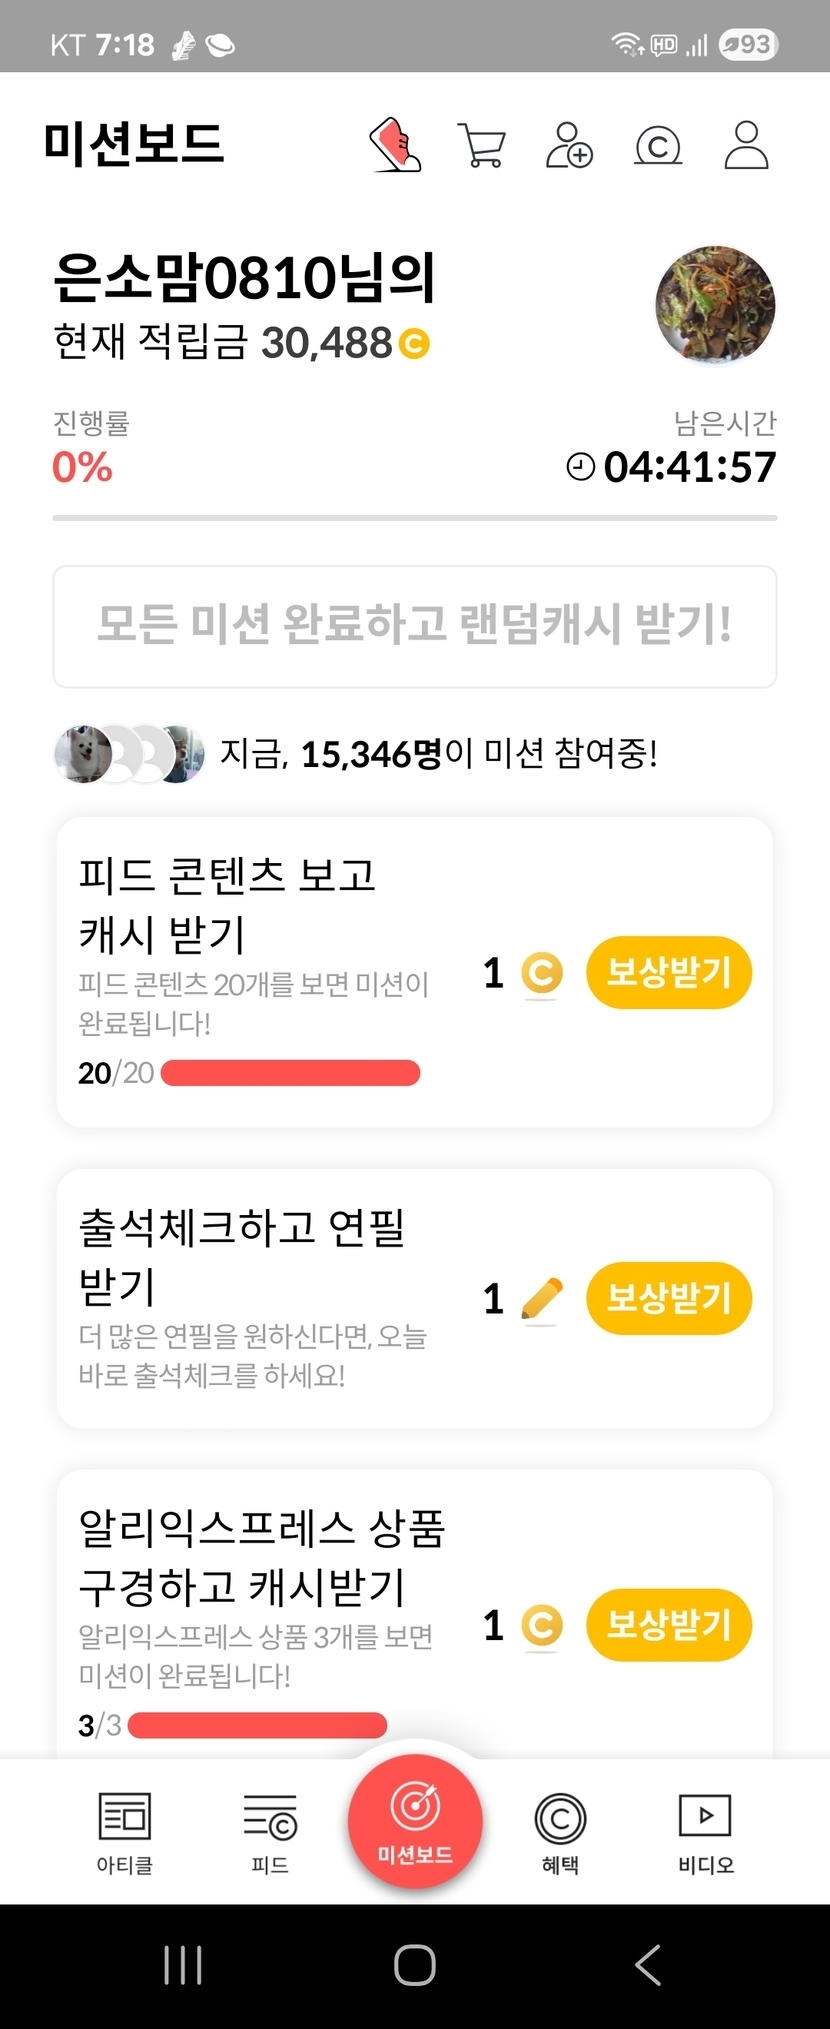Claim the attendance check pencil reward

coord(668,1298)
